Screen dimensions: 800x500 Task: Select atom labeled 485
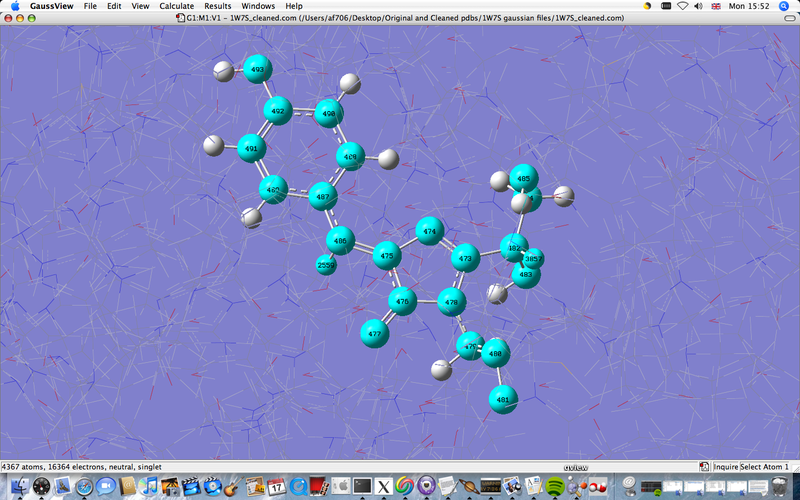click(524, 179)
